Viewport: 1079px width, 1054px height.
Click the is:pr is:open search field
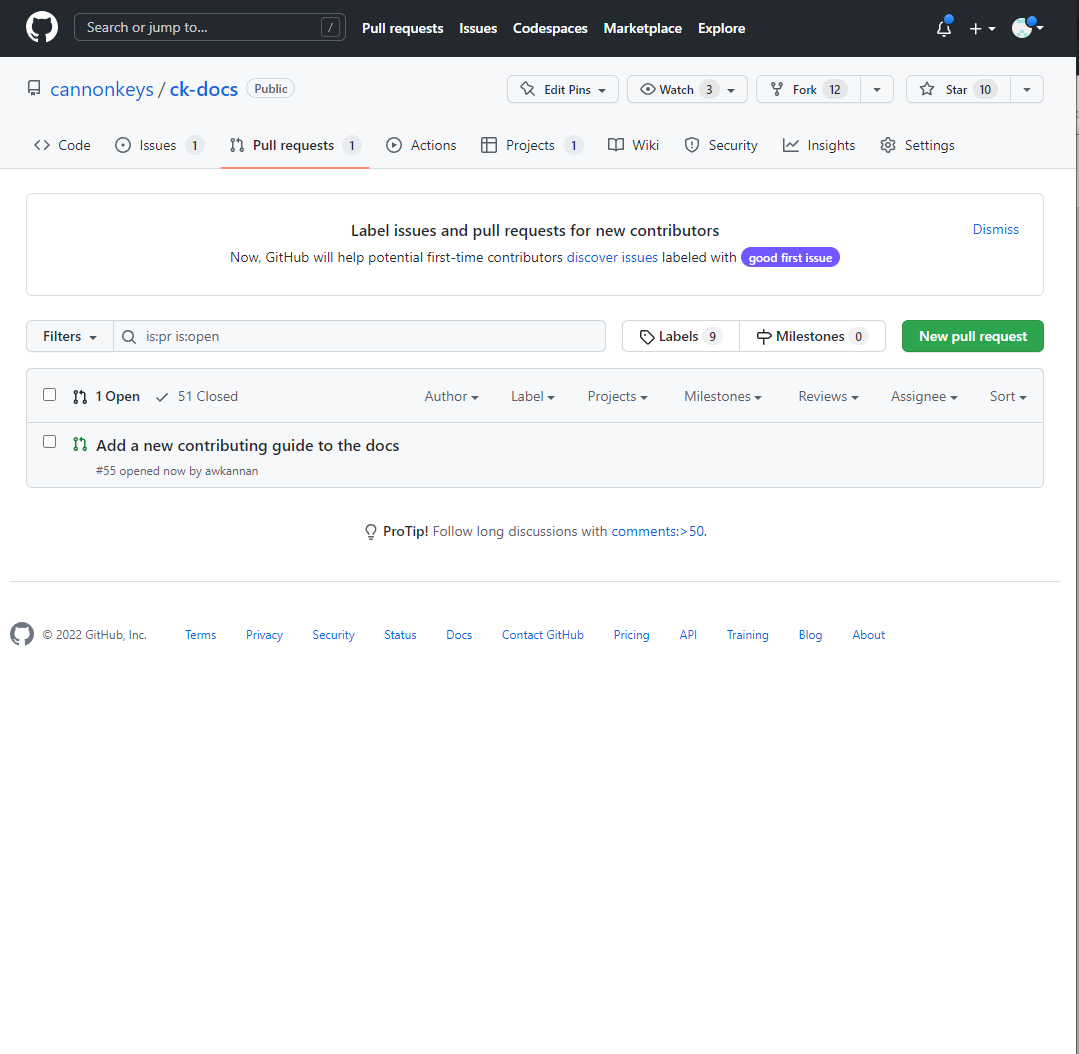tap(370, 337)
